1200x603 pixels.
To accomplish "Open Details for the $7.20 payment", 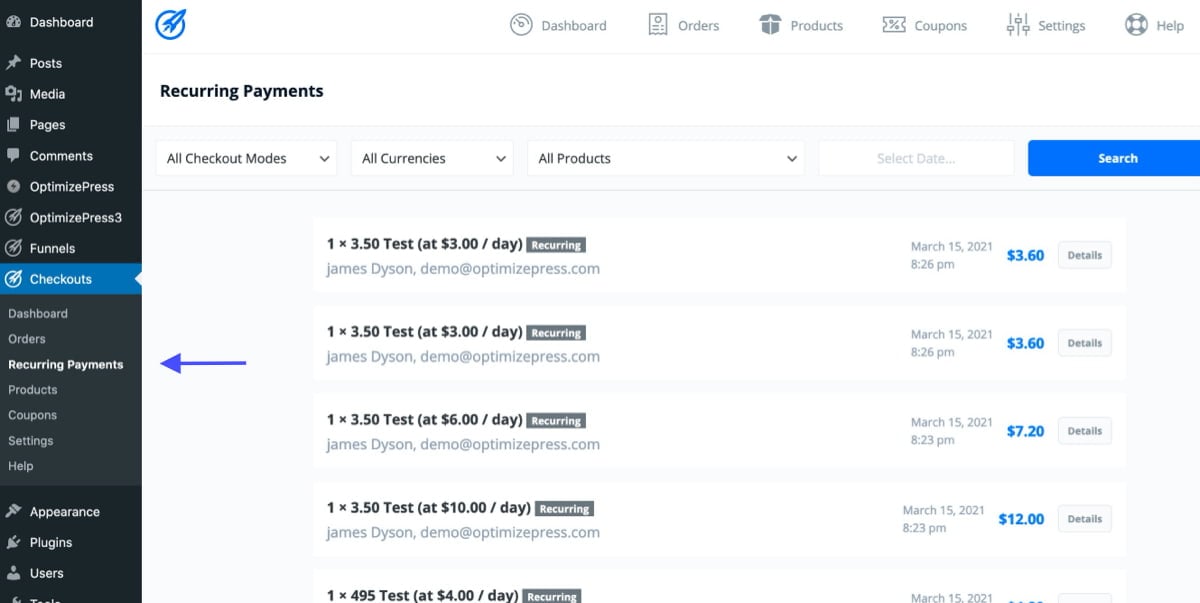I will click(1084, 431).
